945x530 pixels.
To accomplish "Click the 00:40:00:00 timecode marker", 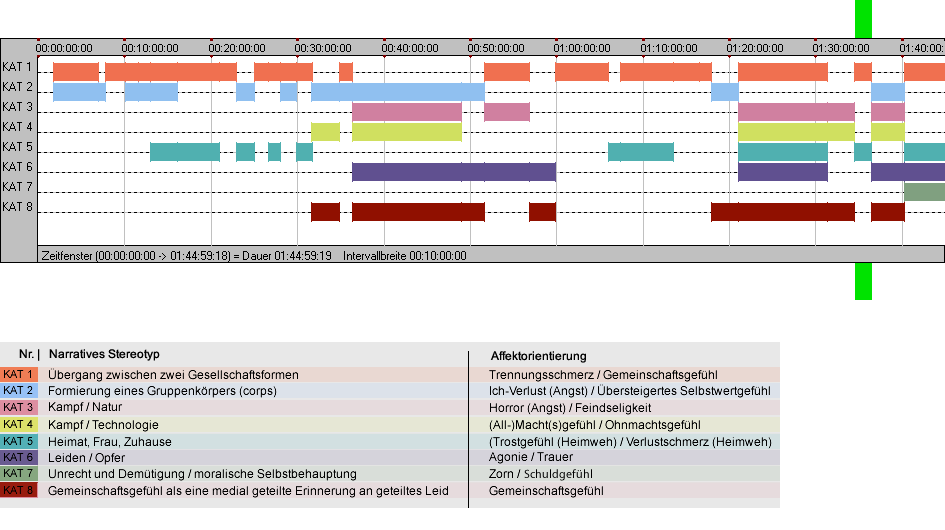I will tap(410, 48).
